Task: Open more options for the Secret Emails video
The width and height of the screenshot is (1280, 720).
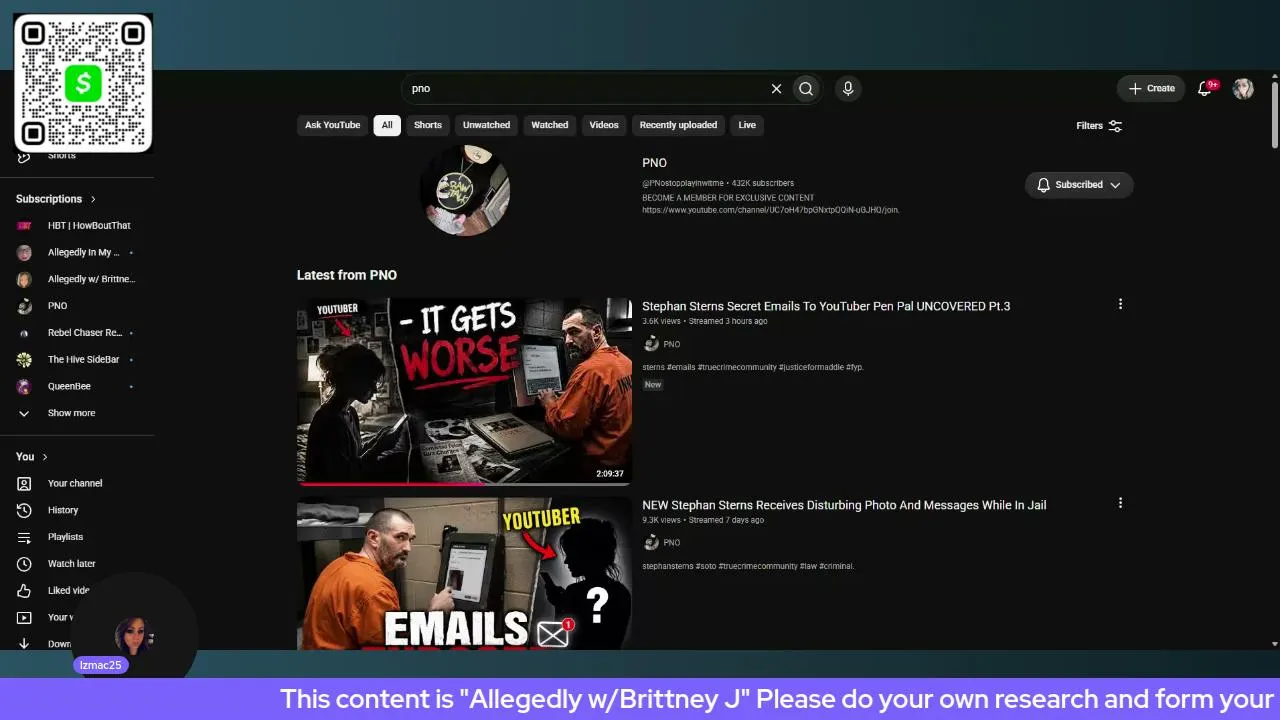Action: (x=1120, y=304)
